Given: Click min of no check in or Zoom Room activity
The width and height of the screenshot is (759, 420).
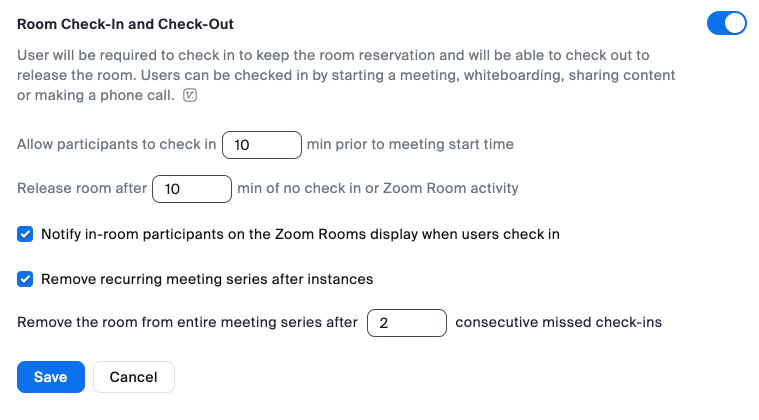Looking at the screenshot, I should pyautogui.click(x=378, y=188).
